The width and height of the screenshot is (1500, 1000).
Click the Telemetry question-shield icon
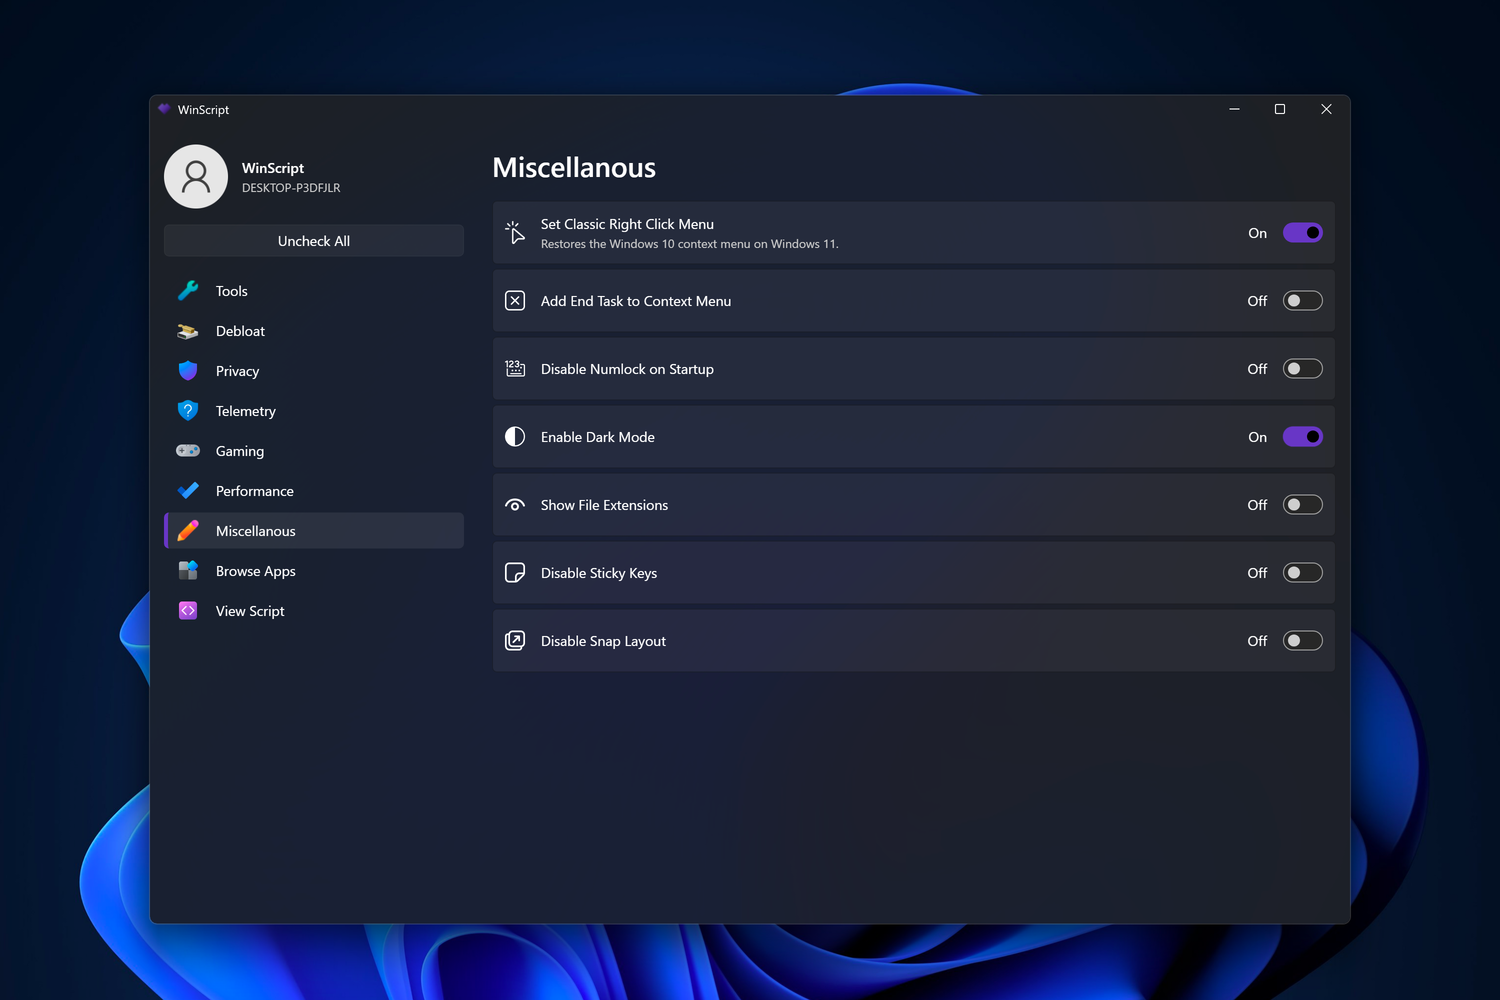click(x=188, y=411)
